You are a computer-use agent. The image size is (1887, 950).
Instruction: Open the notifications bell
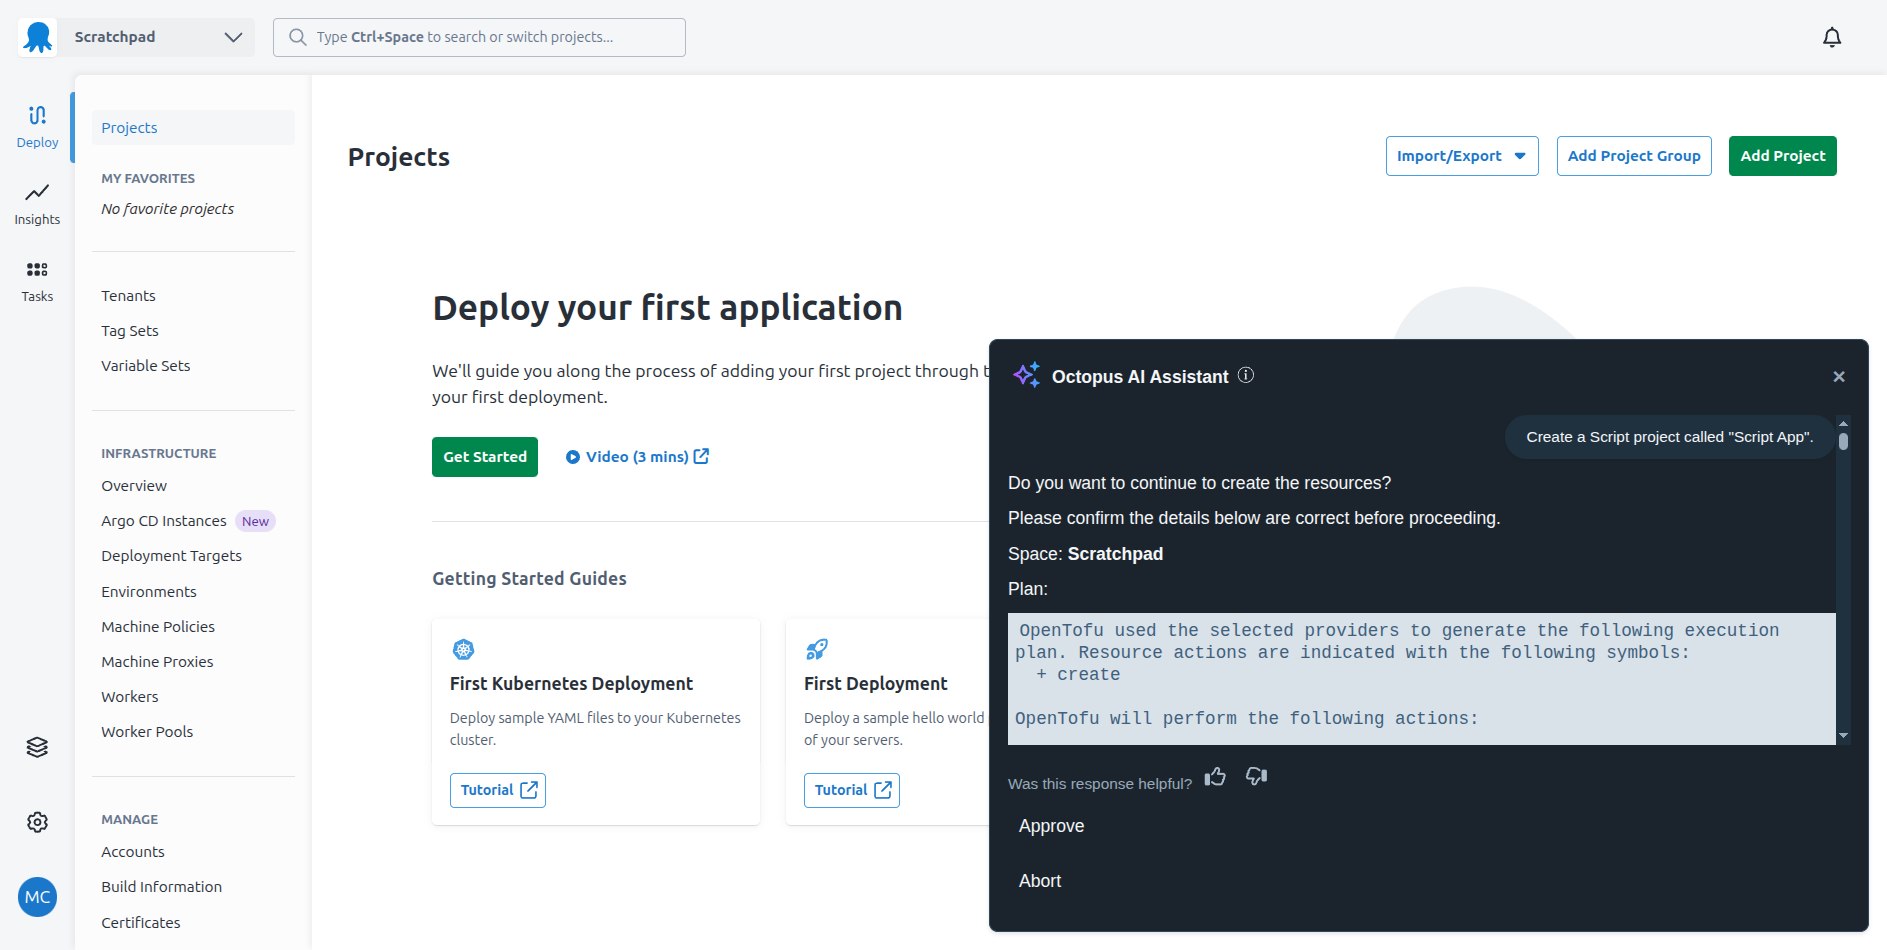1833,36
